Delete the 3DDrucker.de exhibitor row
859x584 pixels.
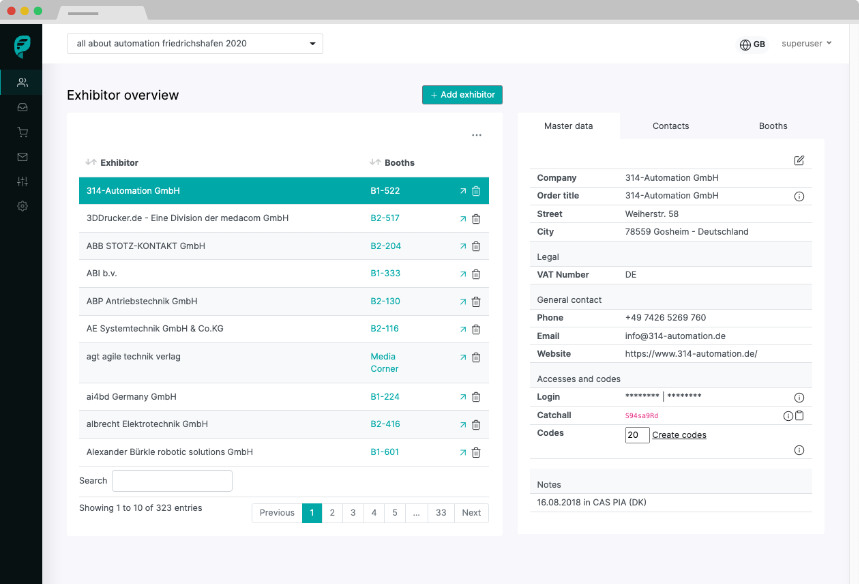coord(476,219)
